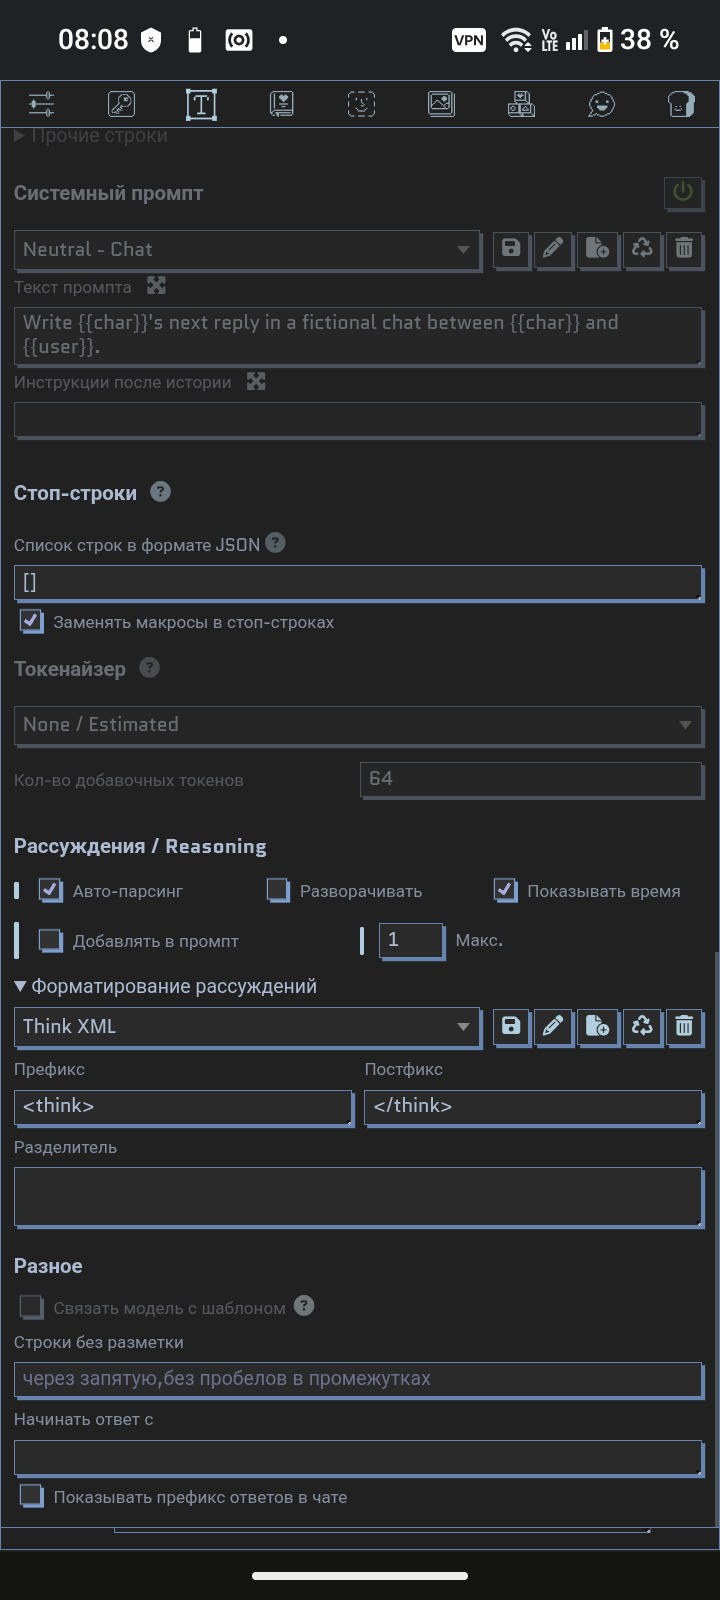The width and height of the screenshot is (720, 1600).
Task: Open the API connections plug icon
Action: [x=121, y=104]
